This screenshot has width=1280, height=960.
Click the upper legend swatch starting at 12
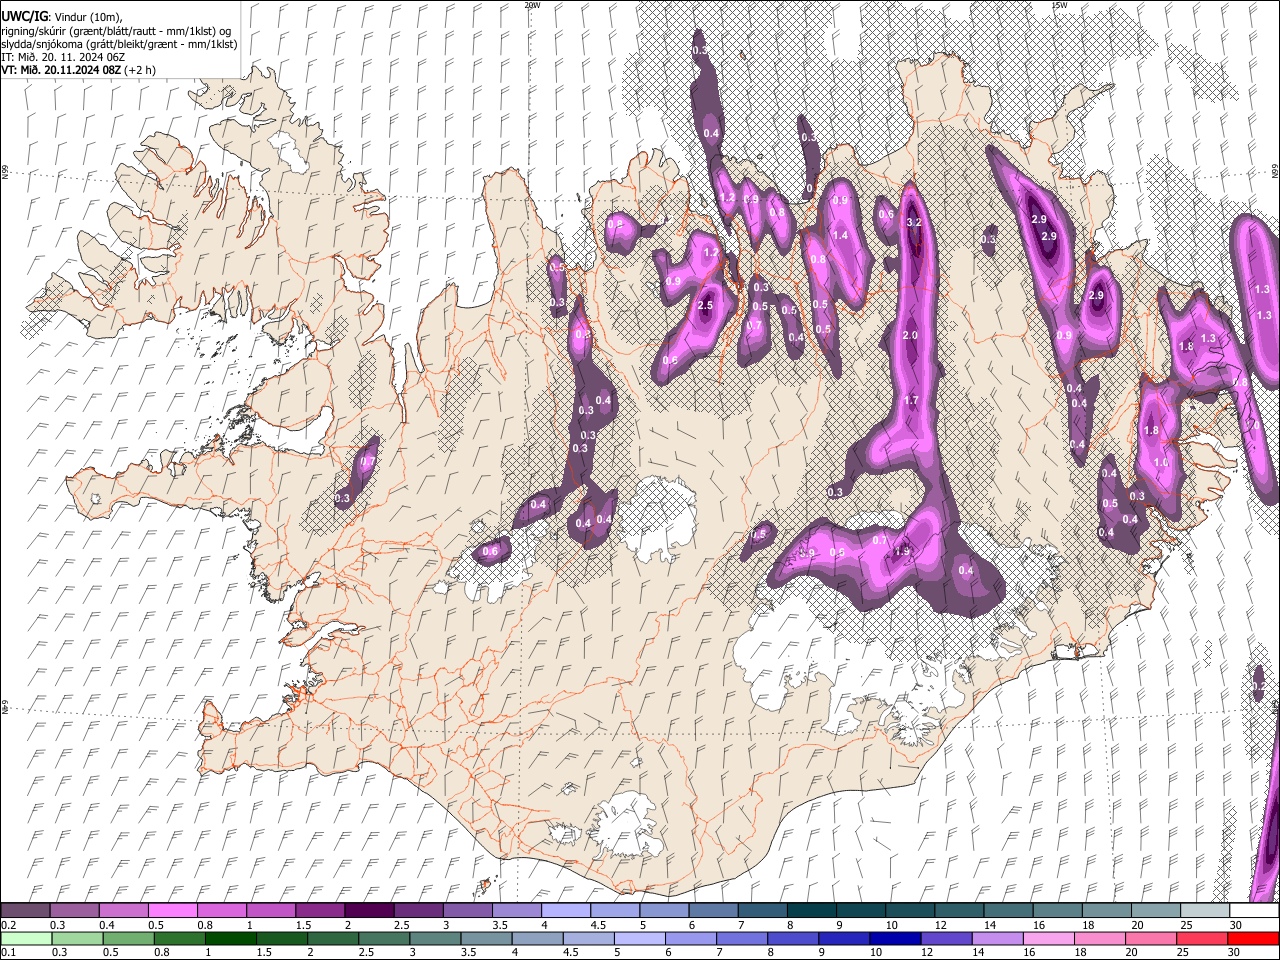[x=958, y=911]
